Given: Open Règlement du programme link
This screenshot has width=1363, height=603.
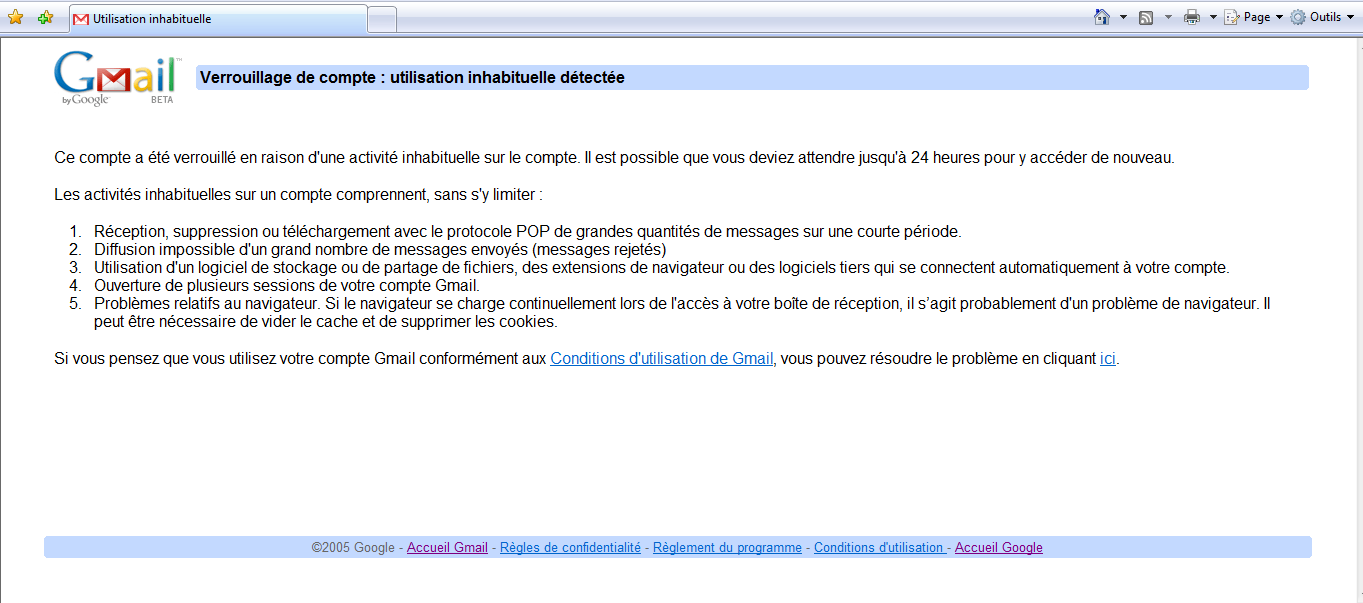Looking at the screenshot, I should tap(727, 548).
